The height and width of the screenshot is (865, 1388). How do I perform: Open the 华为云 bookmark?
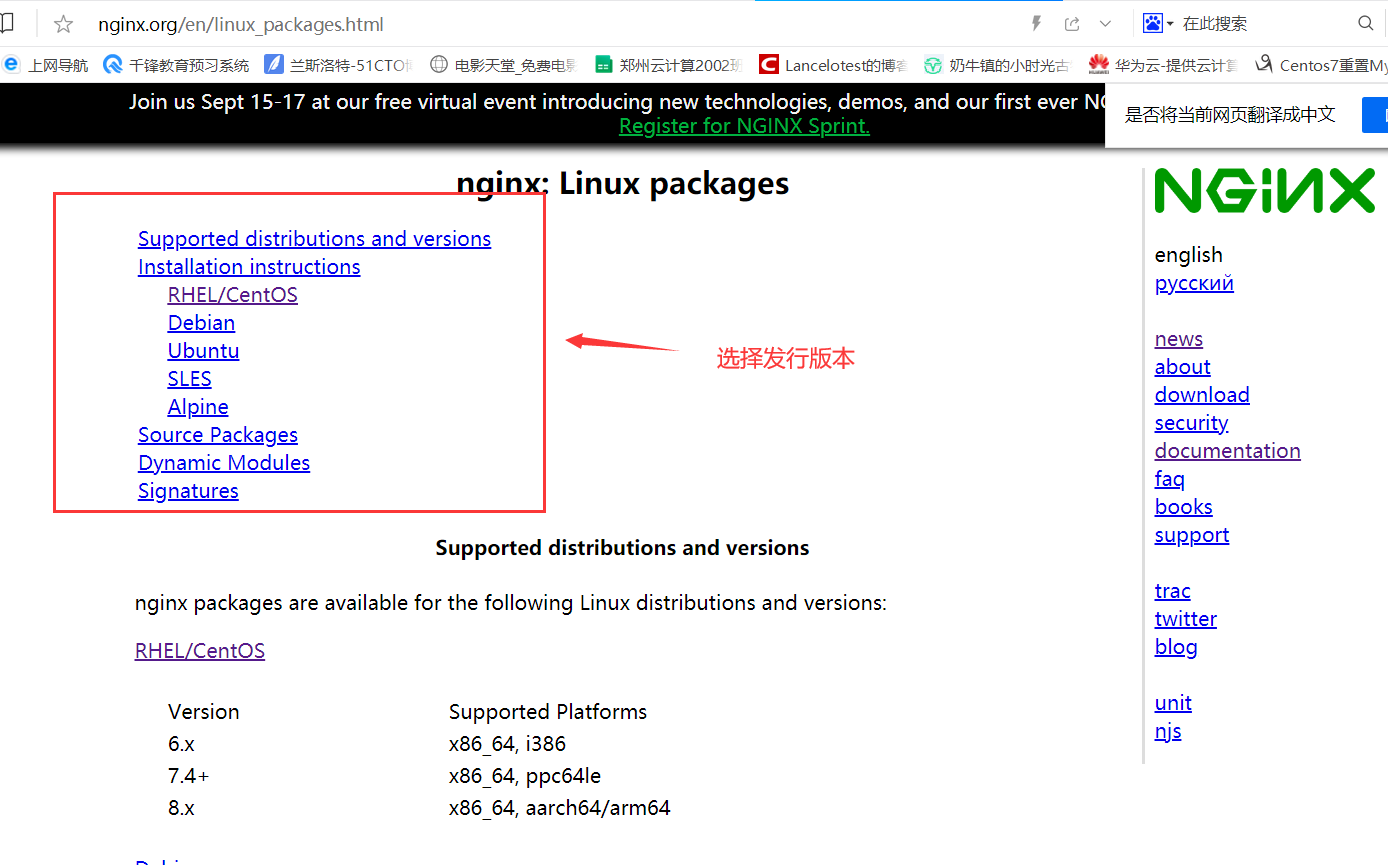1163,65
